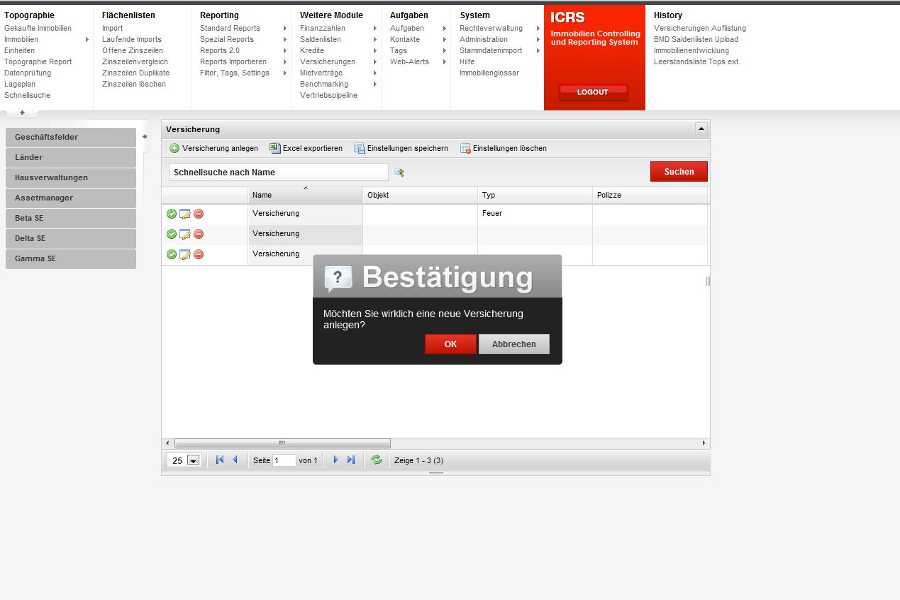The image size is (900, 600).
Task: Open the Immobilienentwicklung history link
Action: 691,51
